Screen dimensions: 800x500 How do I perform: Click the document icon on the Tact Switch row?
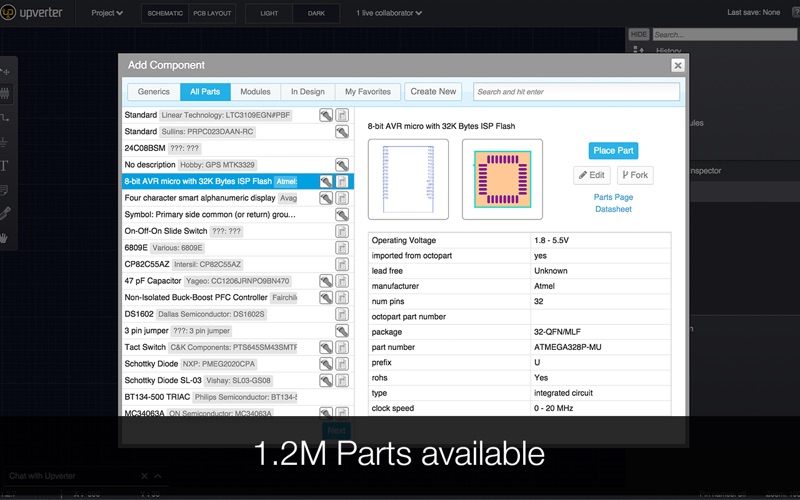(x=342, y=347)
